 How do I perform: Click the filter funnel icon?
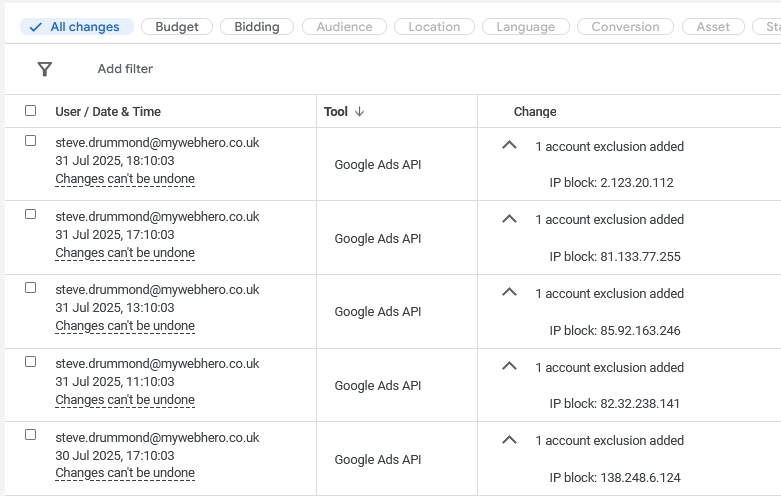click(44, 69)
